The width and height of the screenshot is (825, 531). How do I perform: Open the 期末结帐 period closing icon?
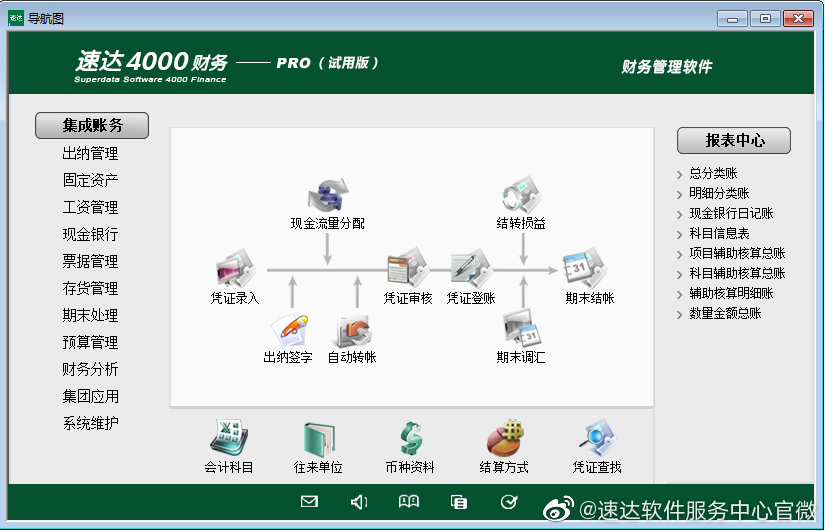(x=588, y=269)
